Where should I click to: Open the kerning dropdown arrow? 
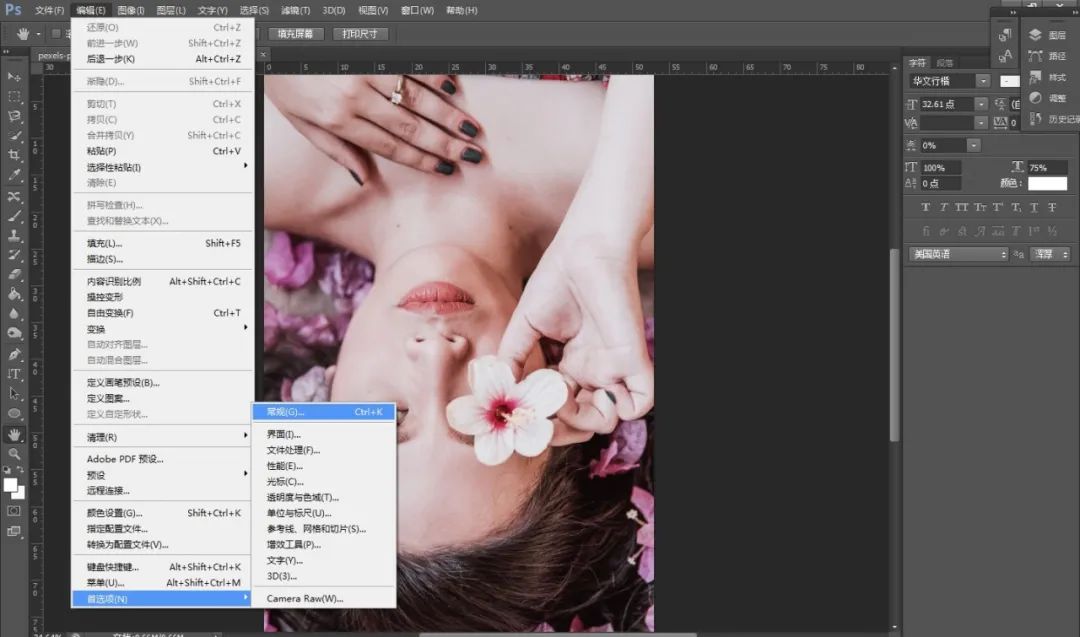pyautogui.click(x=981, y=123)
